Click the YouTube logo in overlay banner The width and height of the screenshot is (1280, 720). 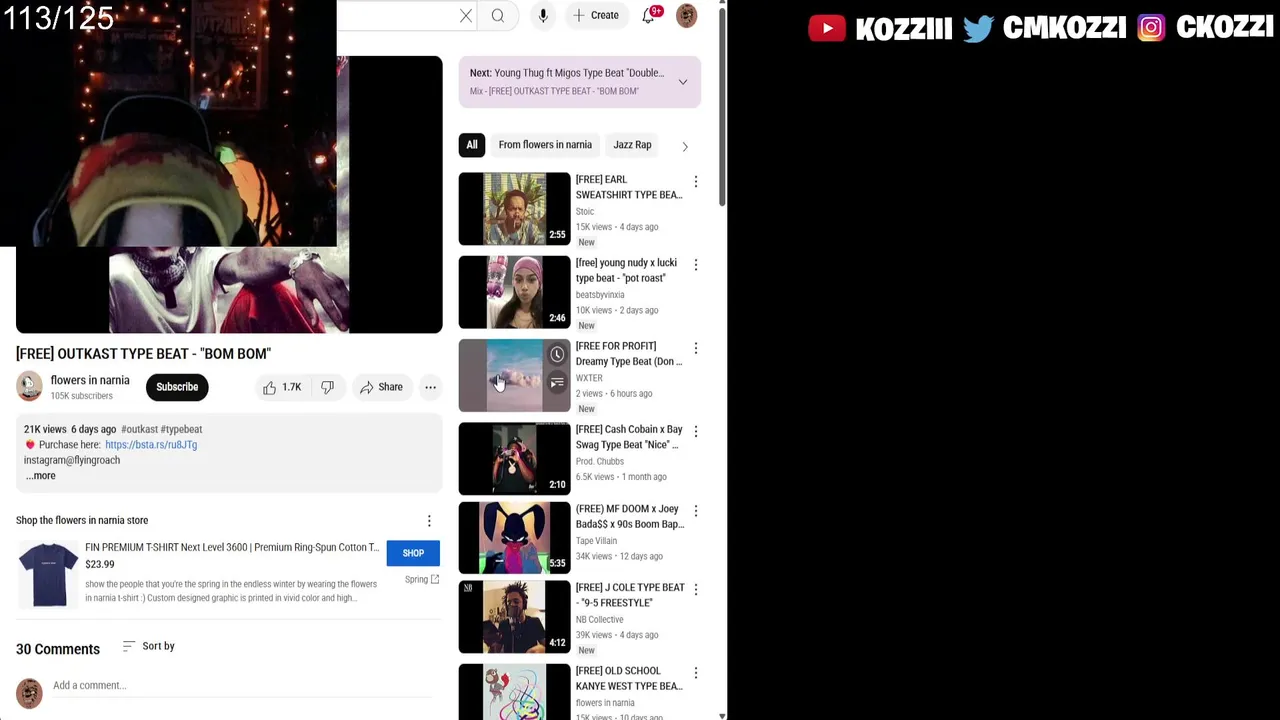tap(827, 28)
